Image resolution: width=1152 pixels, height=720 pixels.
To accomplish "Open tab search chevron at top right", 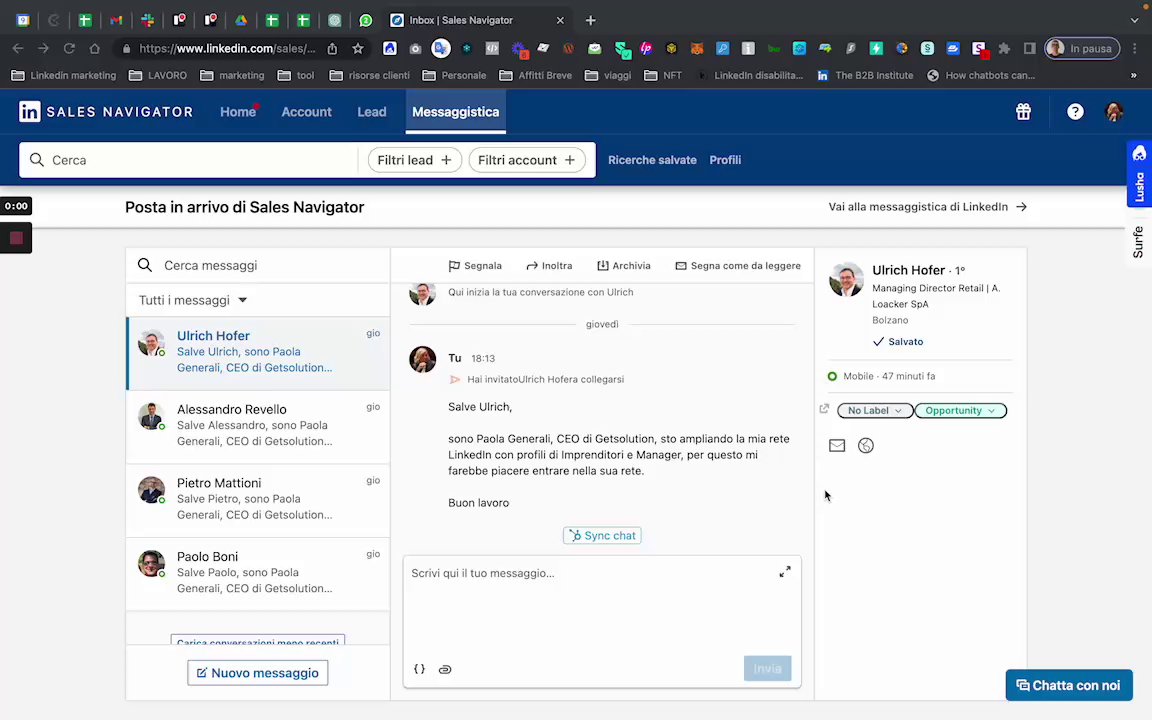I will click(x=1134, y=21).
